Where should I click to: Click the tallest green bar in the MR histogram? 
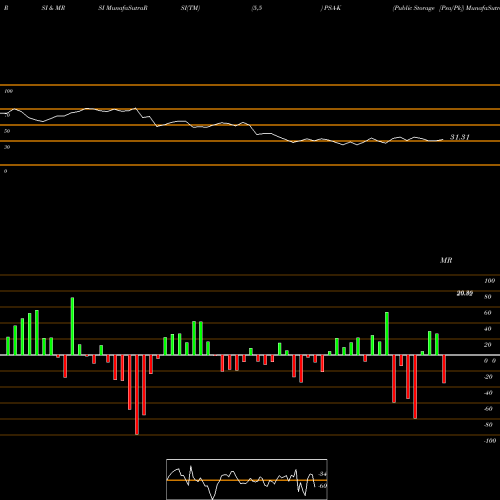tap(72, 326)
